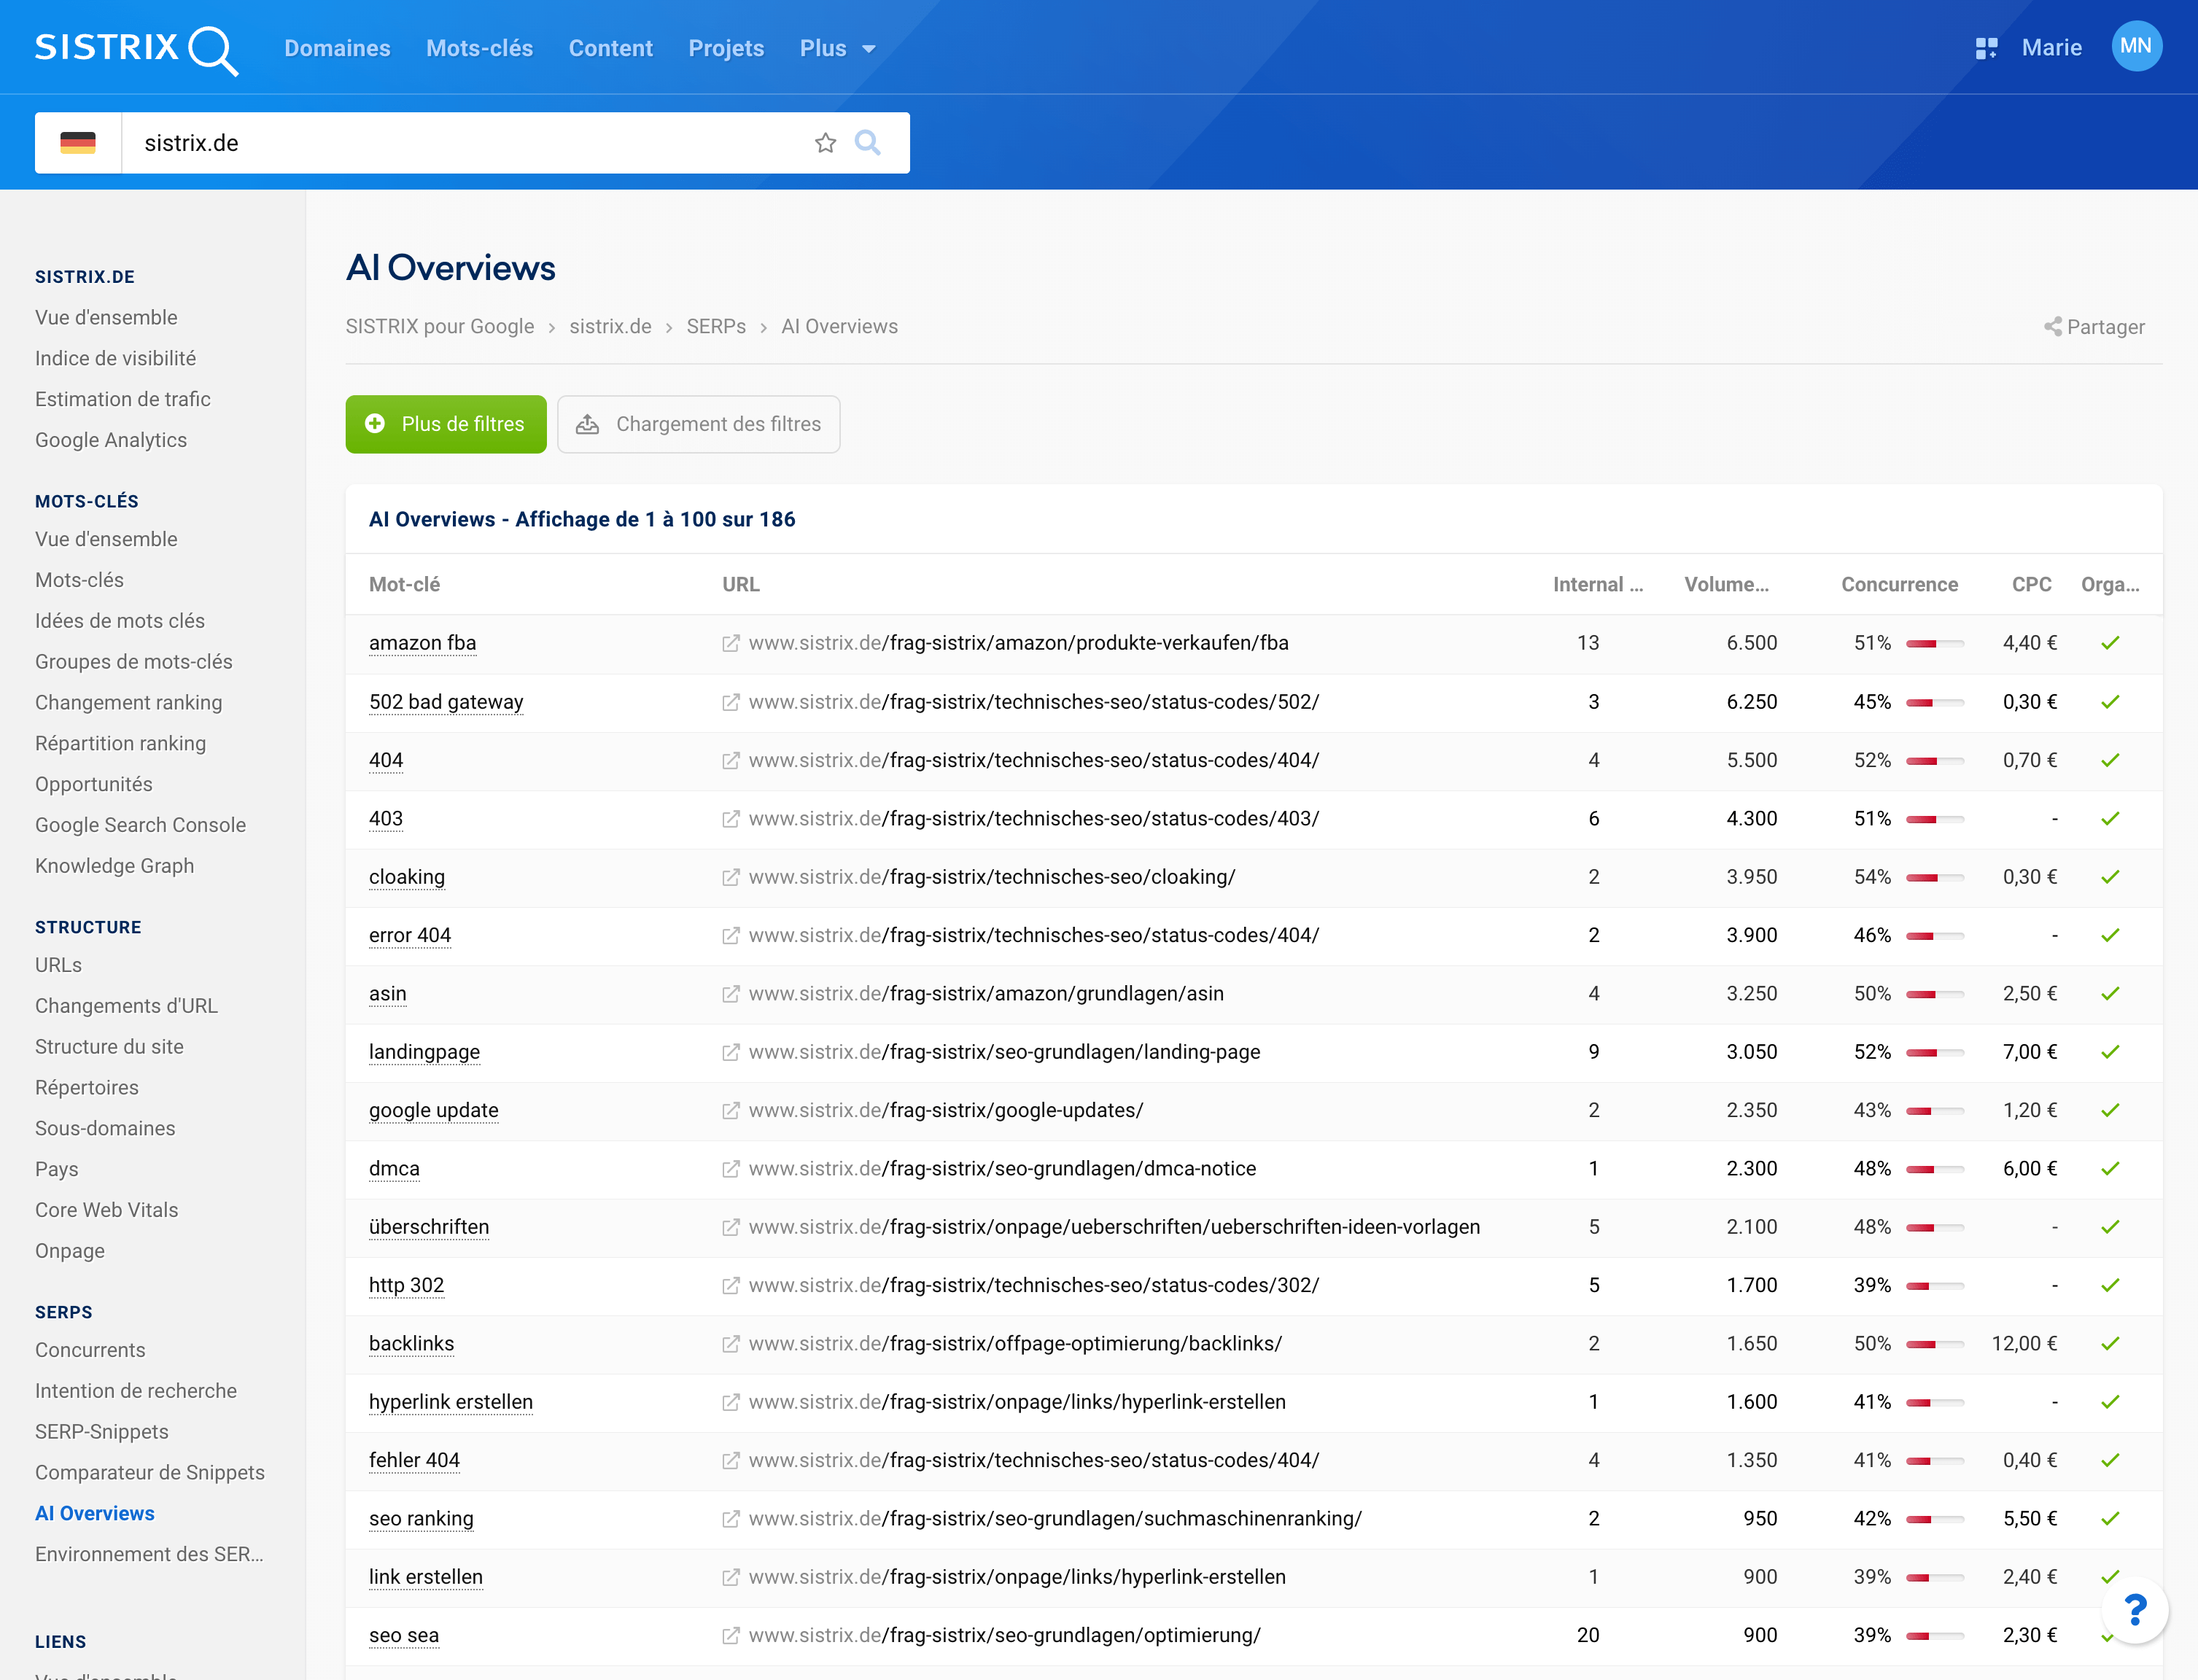Click keyword 'hyperlink erstellen'
2198x1680 pixels.
(451, 1402)
